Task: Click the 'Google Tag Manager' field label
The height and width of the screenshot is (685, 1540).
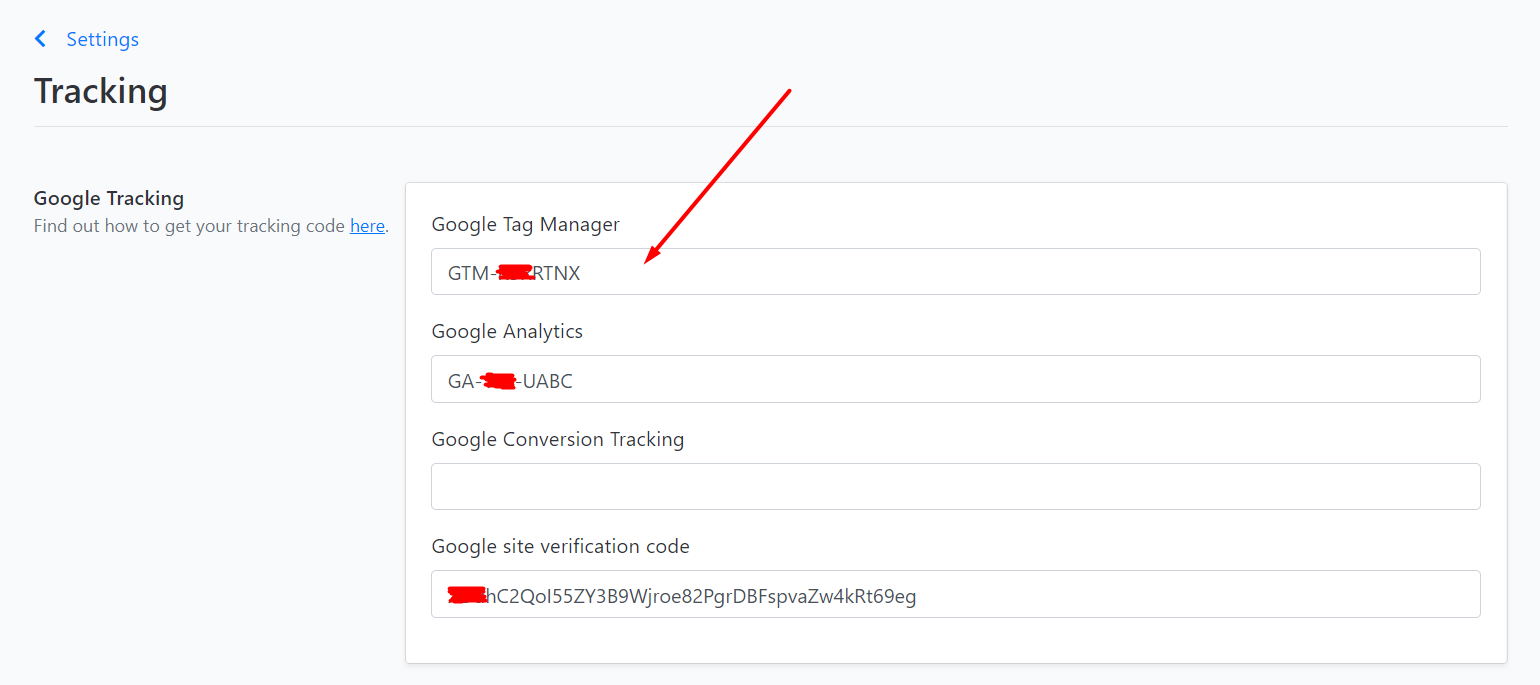Action: click(526, 225)
